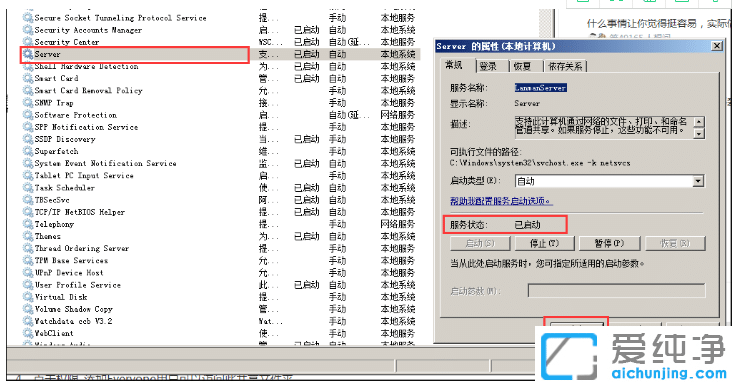Open the 恢复 tab

[x=522, y=67]
